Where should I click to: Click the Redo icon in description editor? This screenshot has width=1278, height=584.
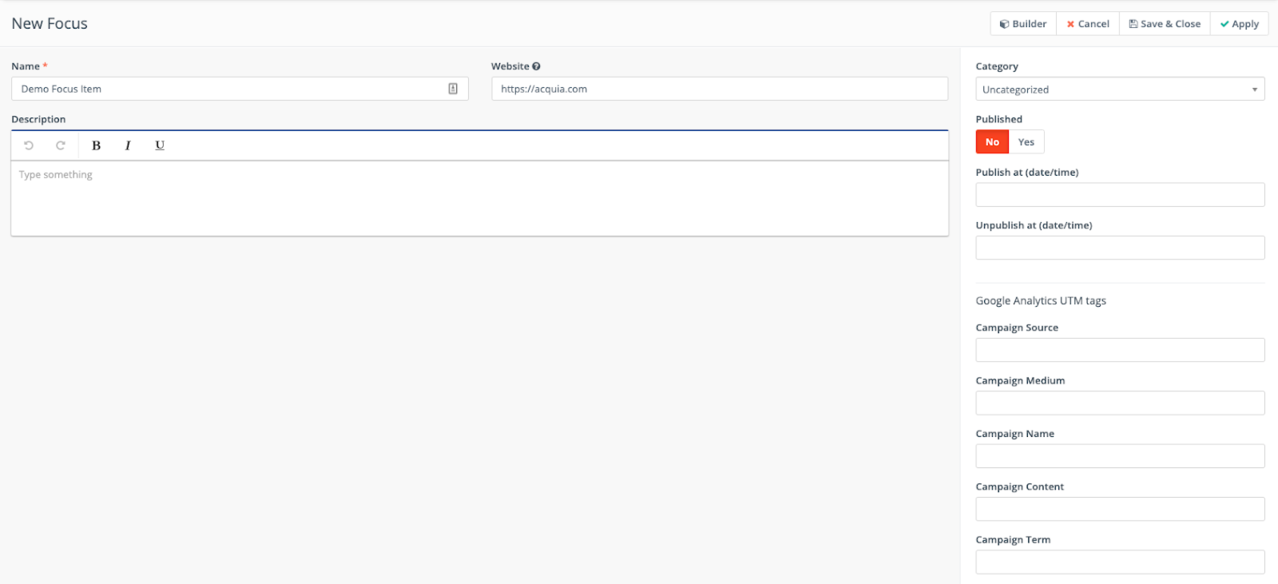[x=60, y=146]
